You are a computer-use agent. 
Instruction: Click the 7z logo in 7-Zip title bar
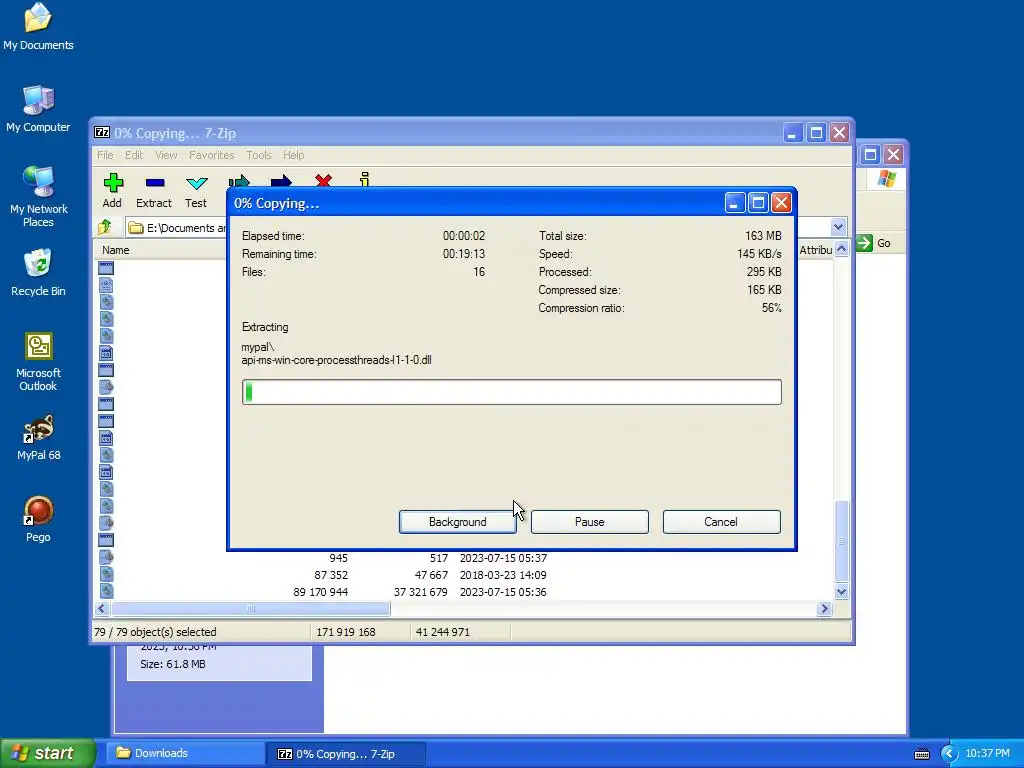pos(102,133)
